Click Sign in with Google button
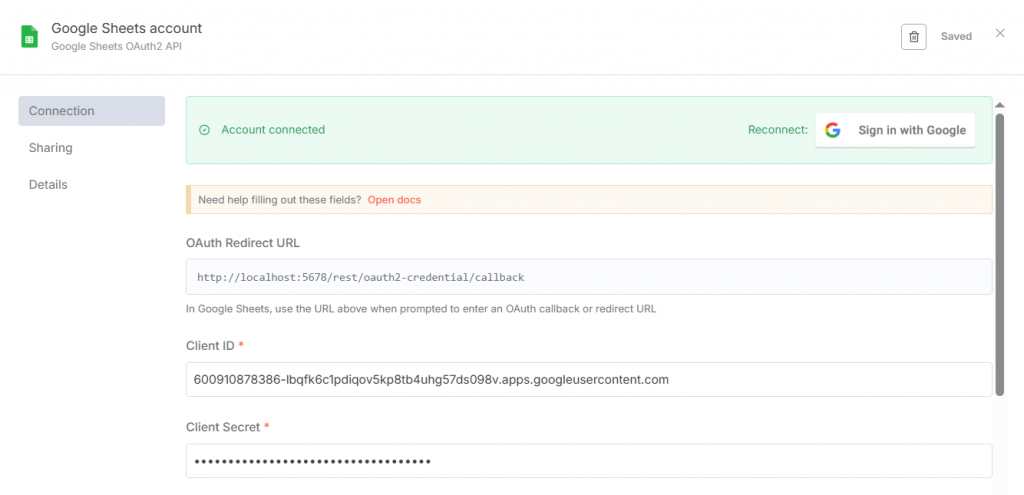This screenshot has height=495, width=1024. tap(895, 130)
